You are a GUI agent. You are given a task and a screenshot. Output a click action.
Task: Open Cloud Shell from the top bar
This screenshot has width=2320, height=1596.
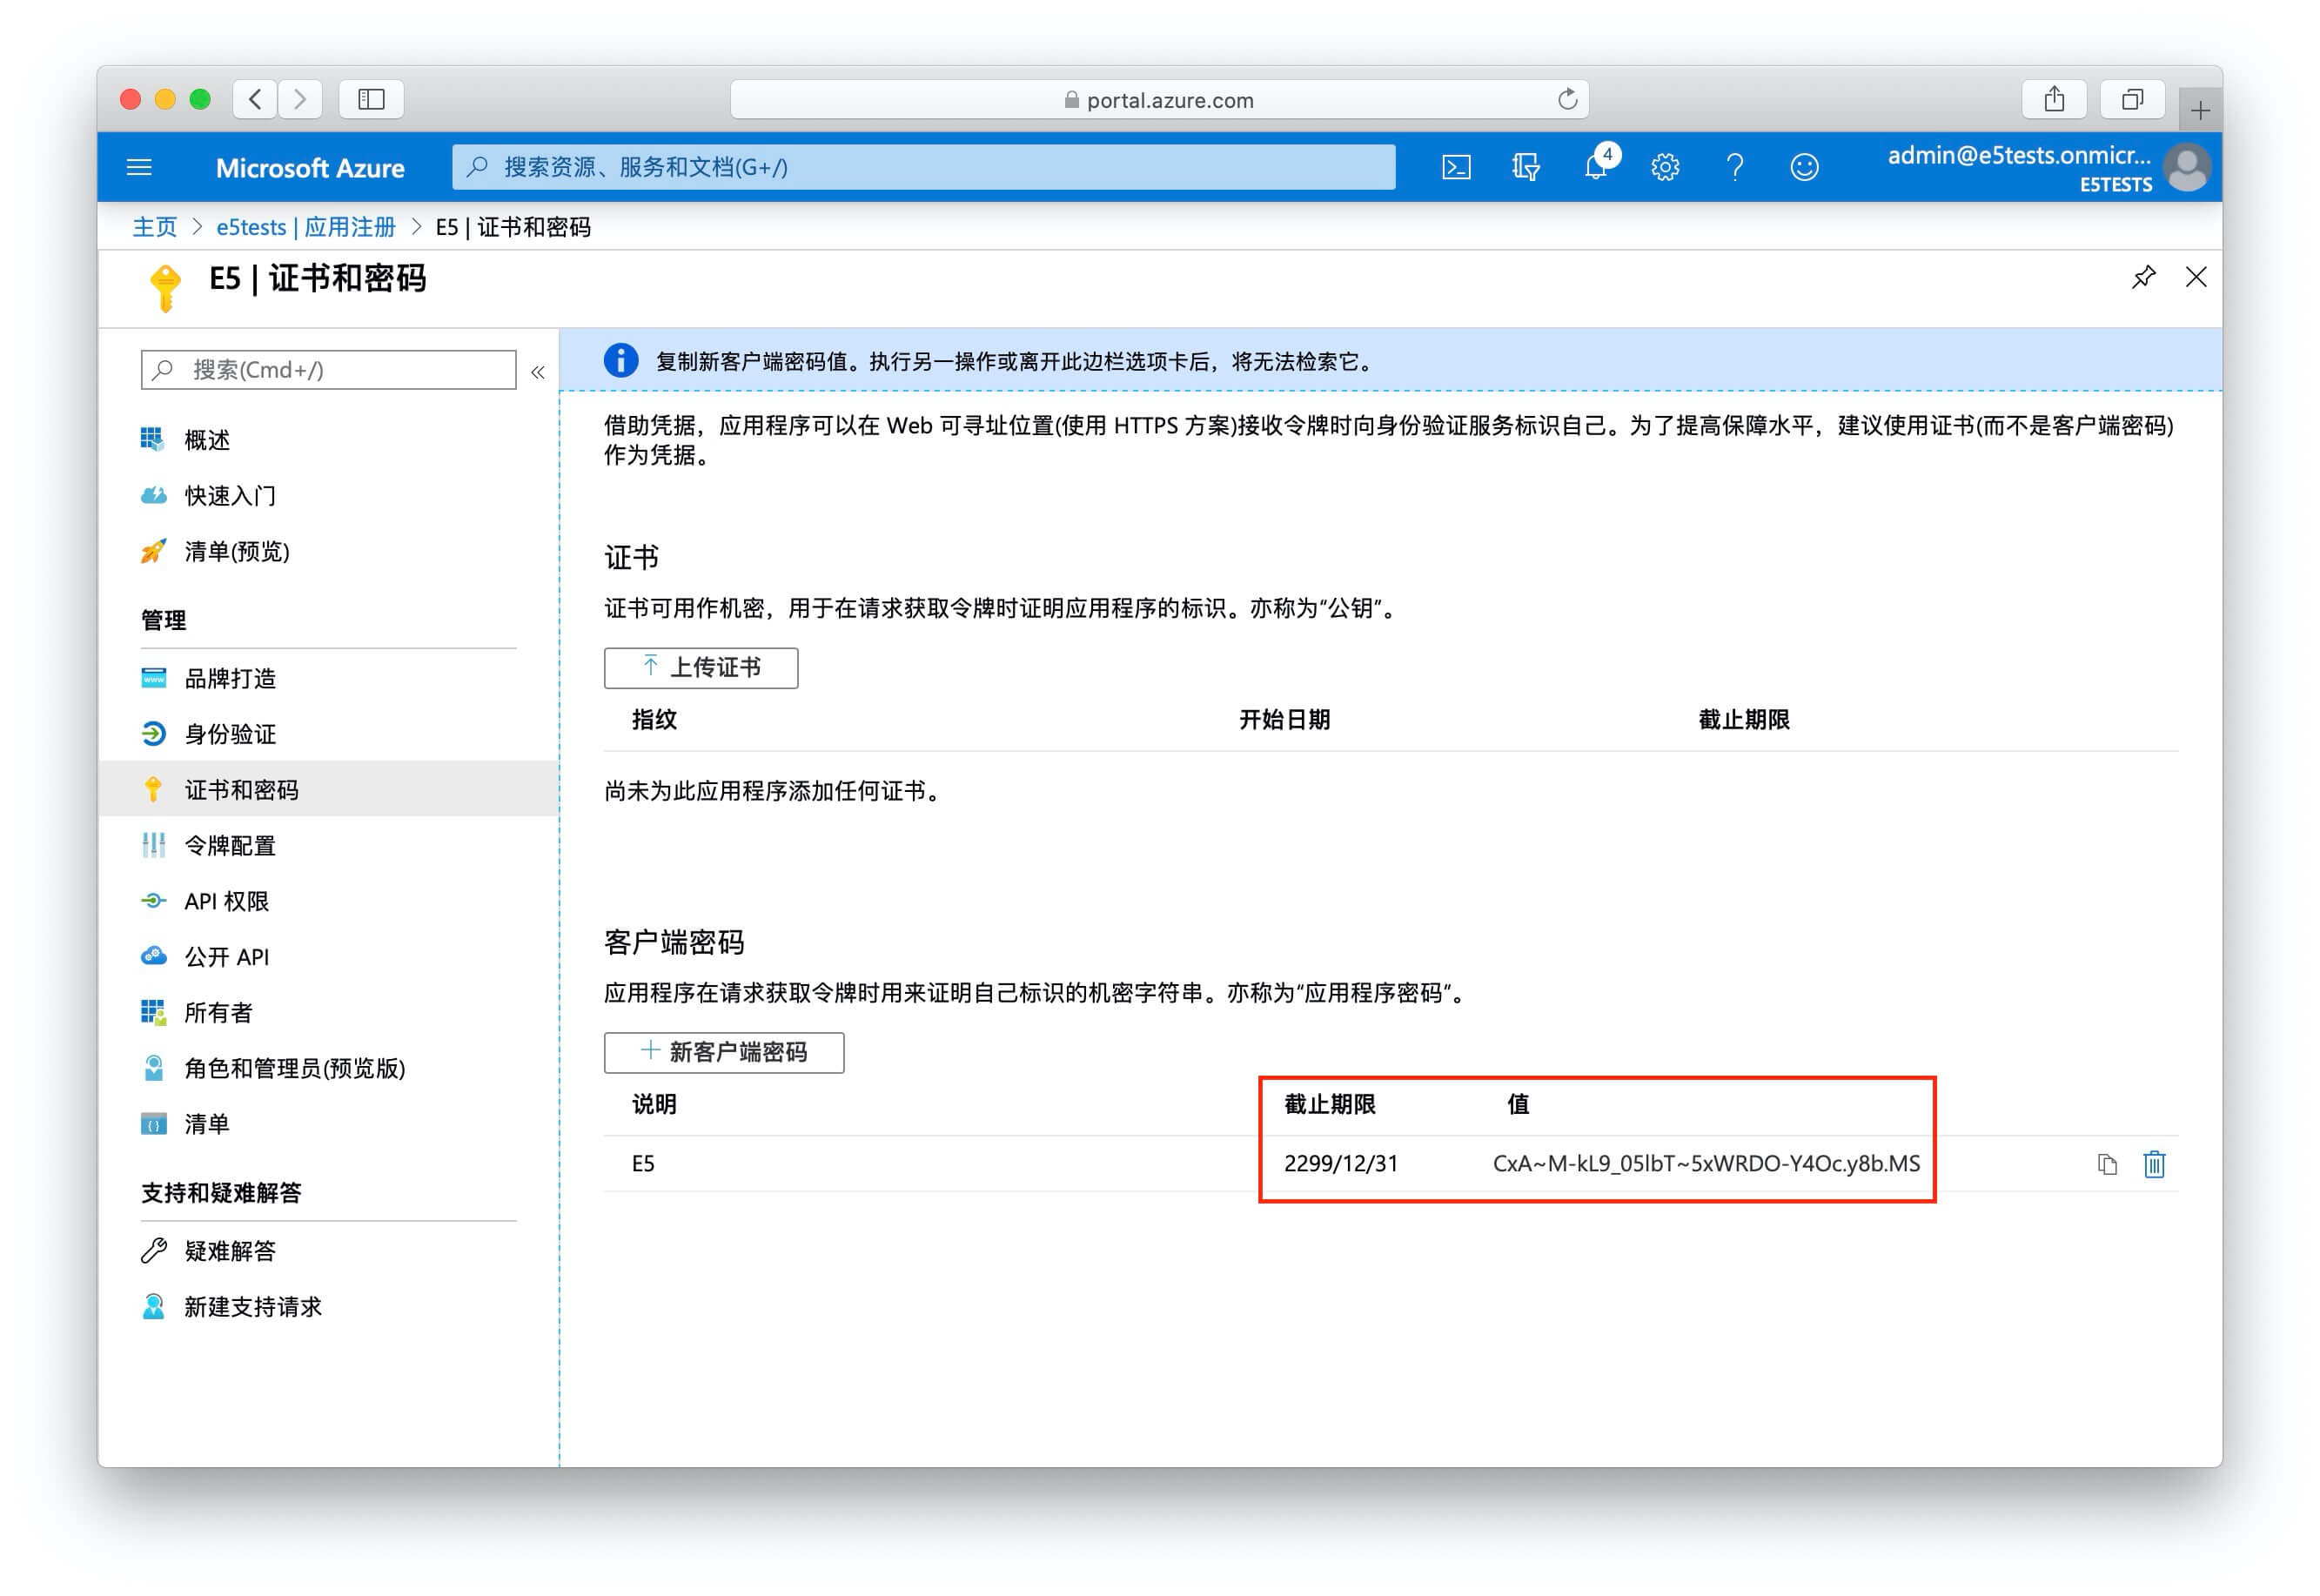coord(1456,167)
